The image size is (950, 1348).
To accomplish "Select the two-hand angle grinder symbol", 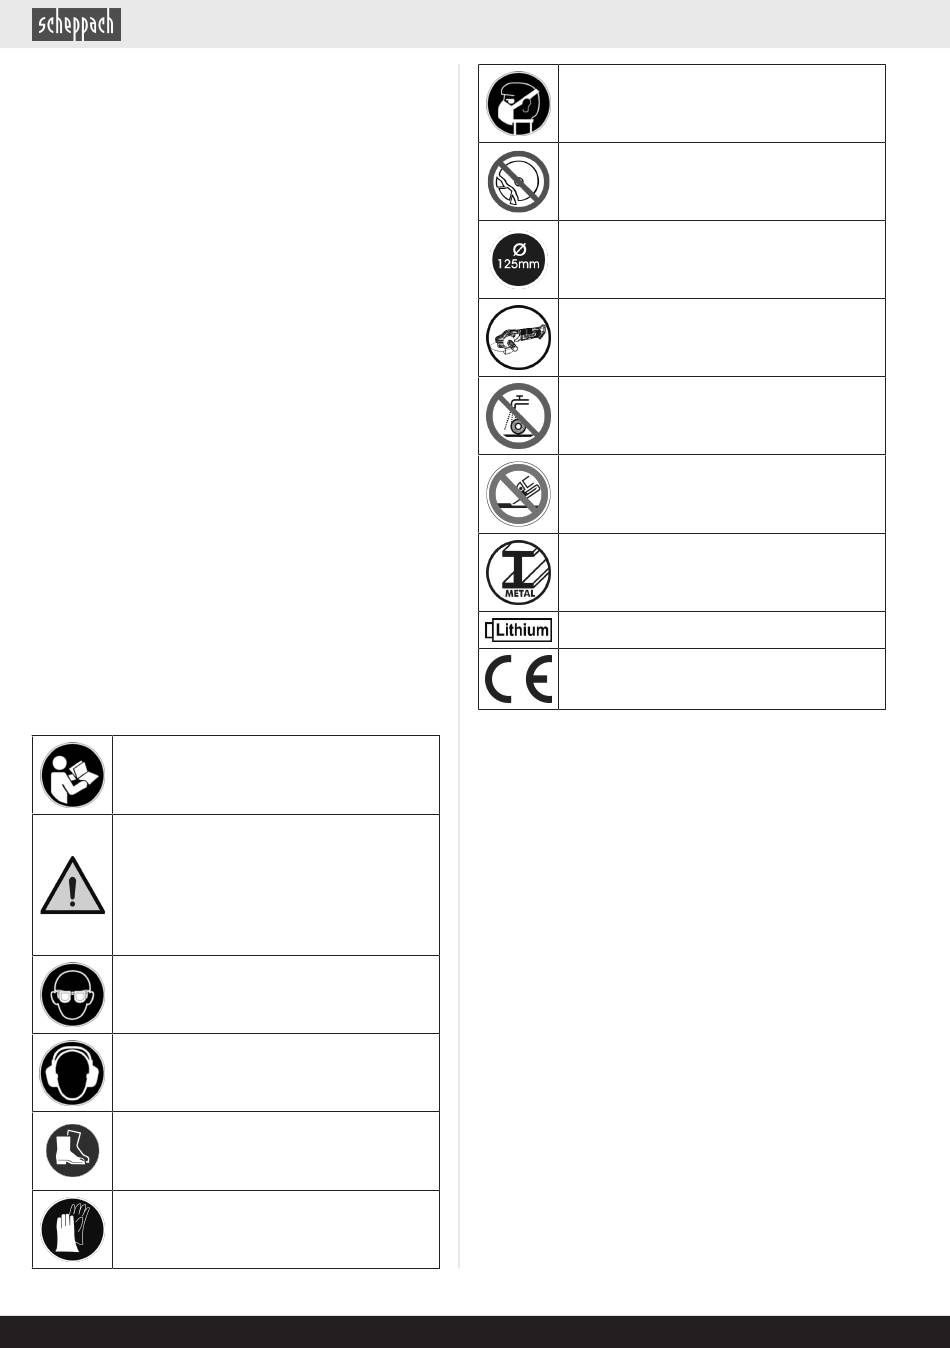I will (518, 338).
